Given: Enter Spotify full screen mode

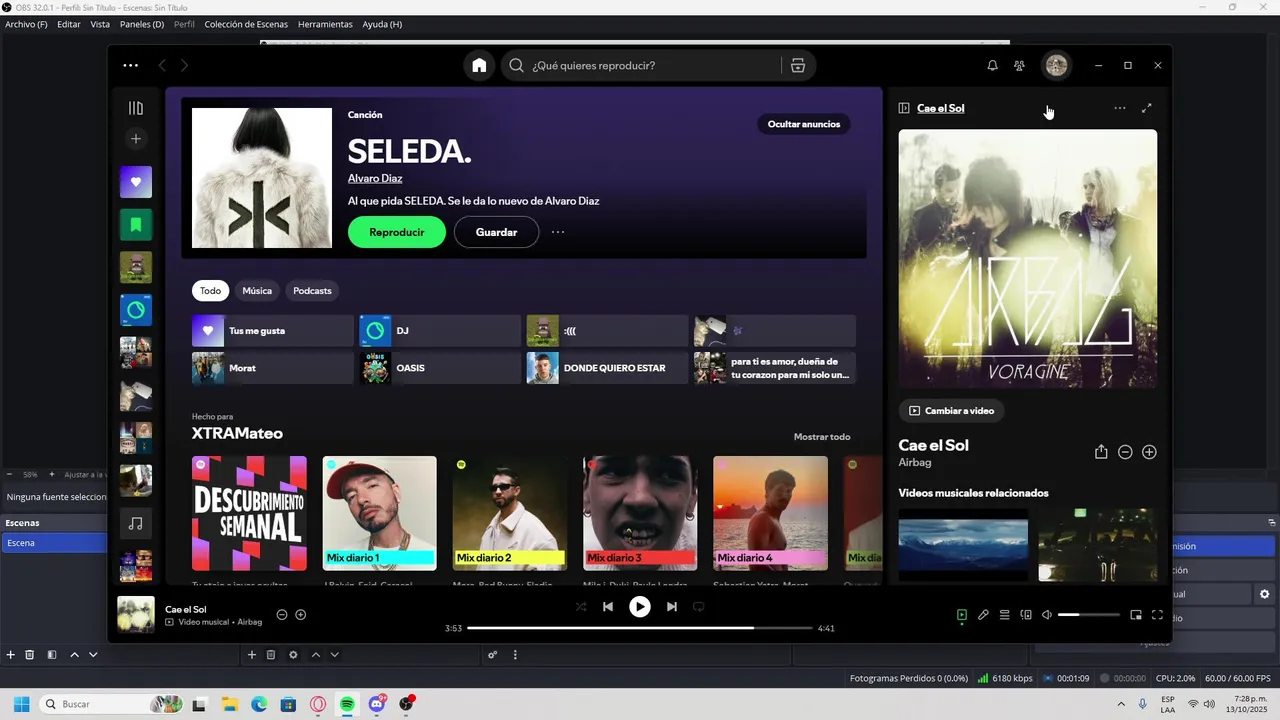Looking at the screenshot, I should 1158,615.
